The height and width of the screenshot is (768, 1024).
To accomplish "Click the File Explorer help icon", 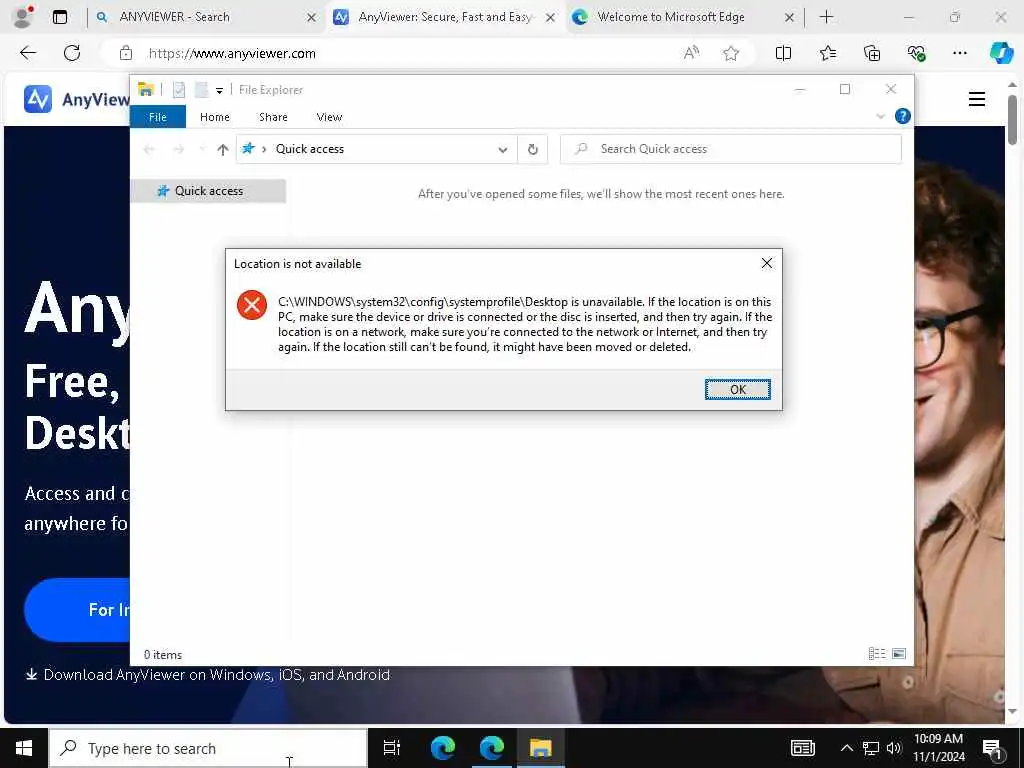I will [x=903, y=116].
